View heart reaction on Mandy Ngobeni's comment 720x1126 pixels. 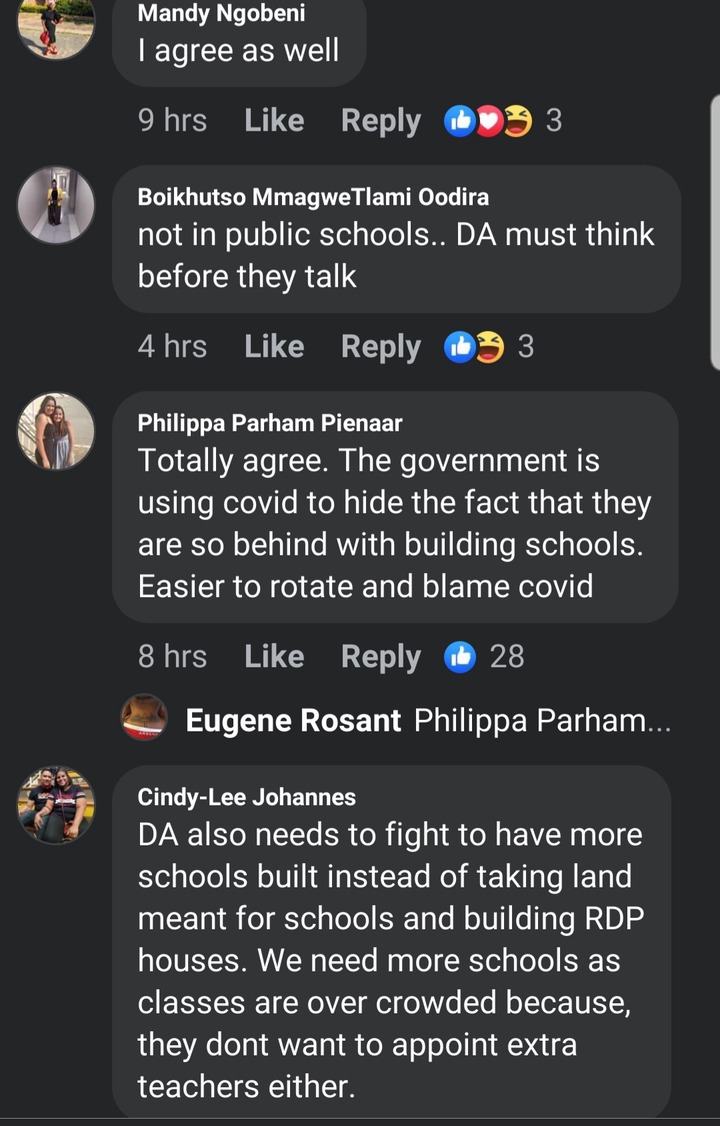[x=488, y=121]
